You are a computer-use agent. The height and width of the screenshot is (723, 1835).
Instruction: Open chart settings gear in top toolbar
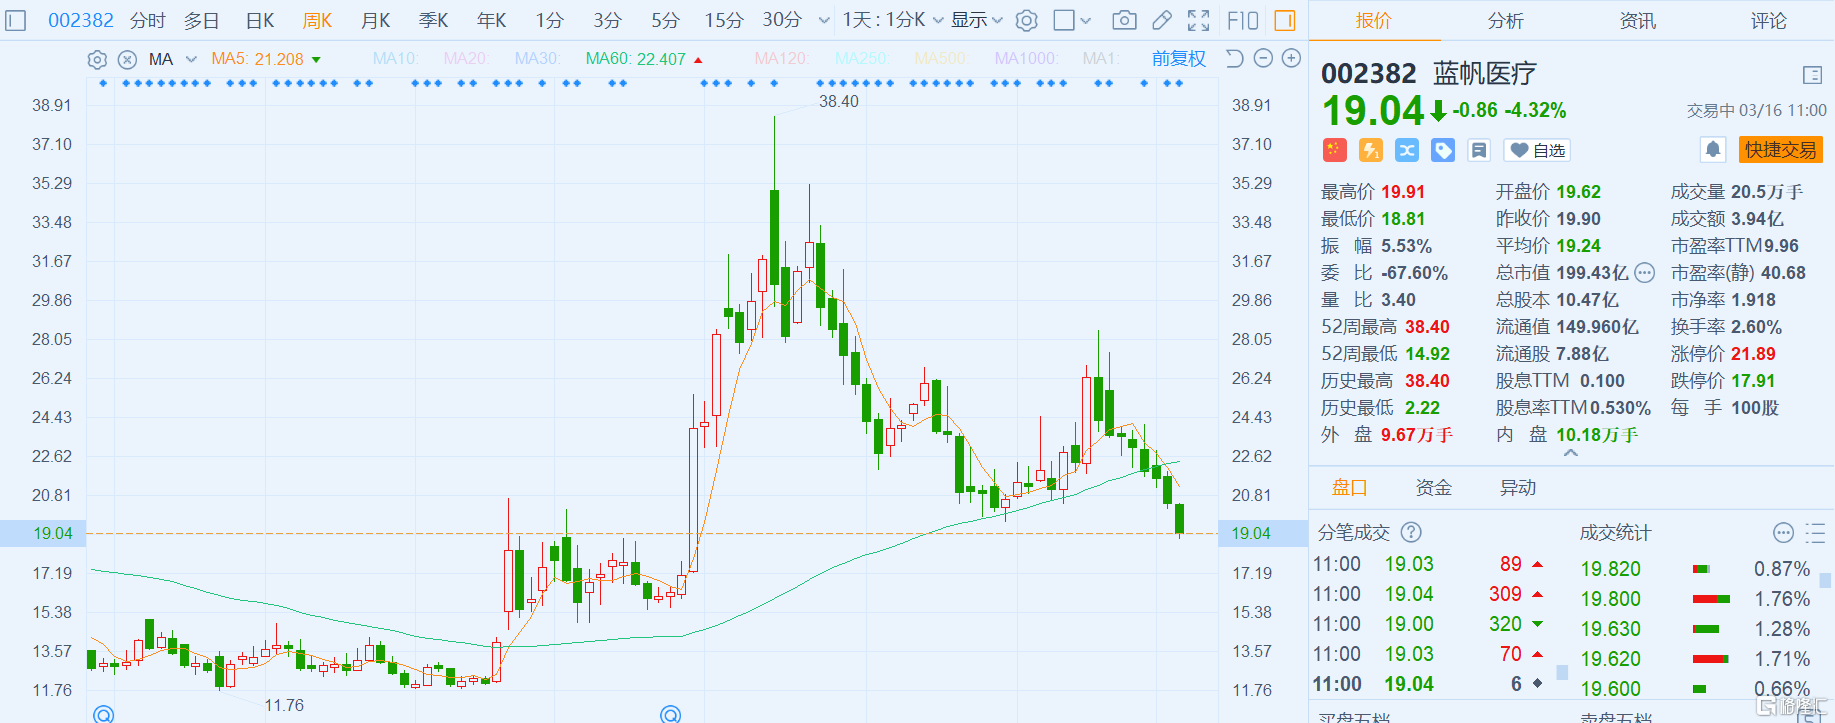pyautogui.click(x=1027, y=20)
